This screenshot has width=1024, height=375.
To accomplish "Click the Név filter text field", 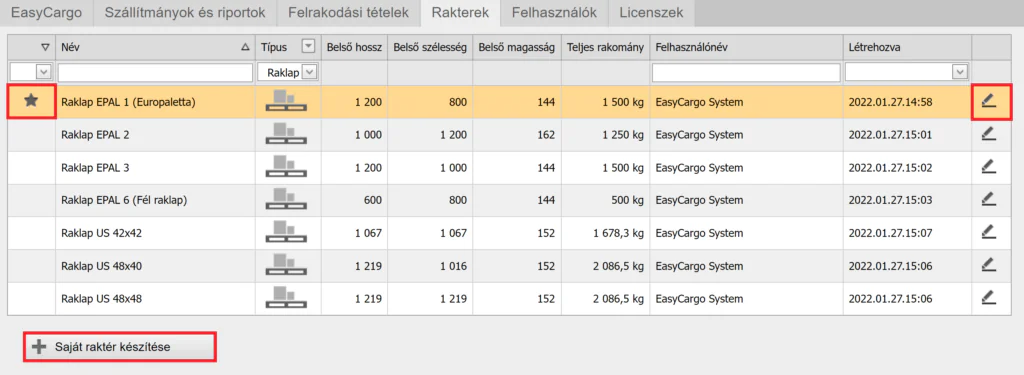I will click(x=155, y=72).
